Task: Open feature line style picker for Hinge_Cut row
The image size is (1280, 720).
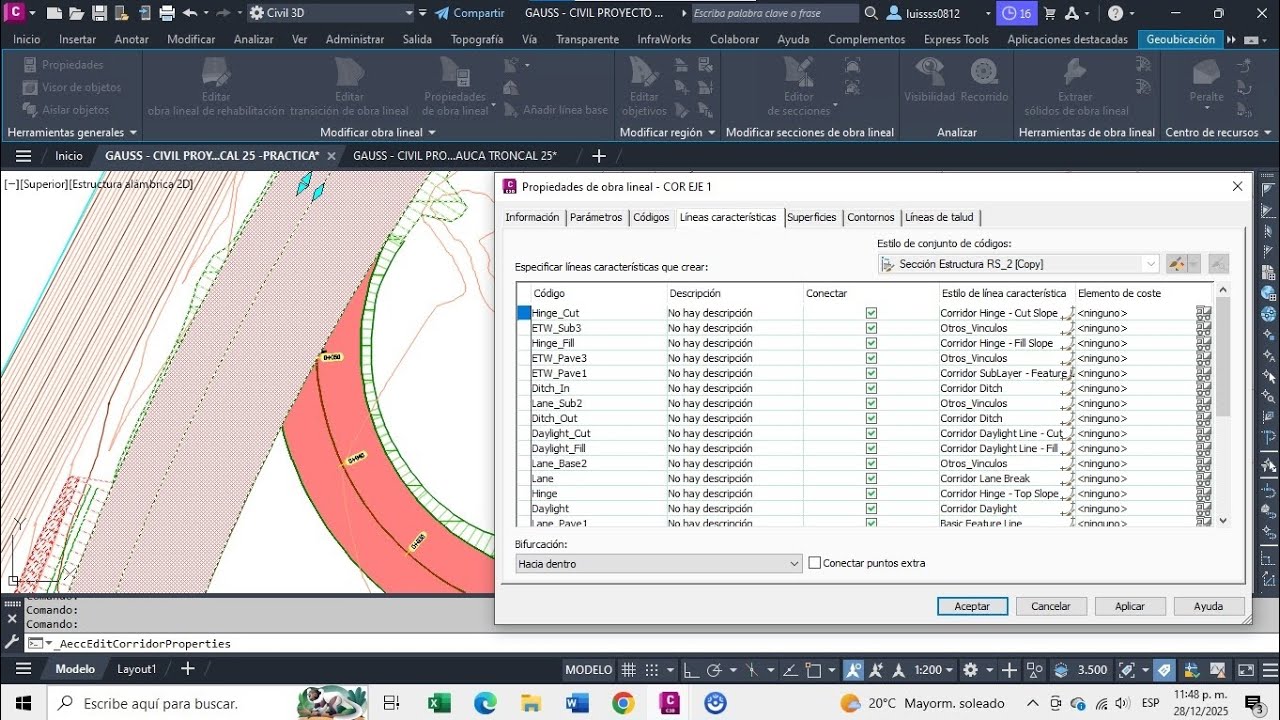Action: (1067, 313)
